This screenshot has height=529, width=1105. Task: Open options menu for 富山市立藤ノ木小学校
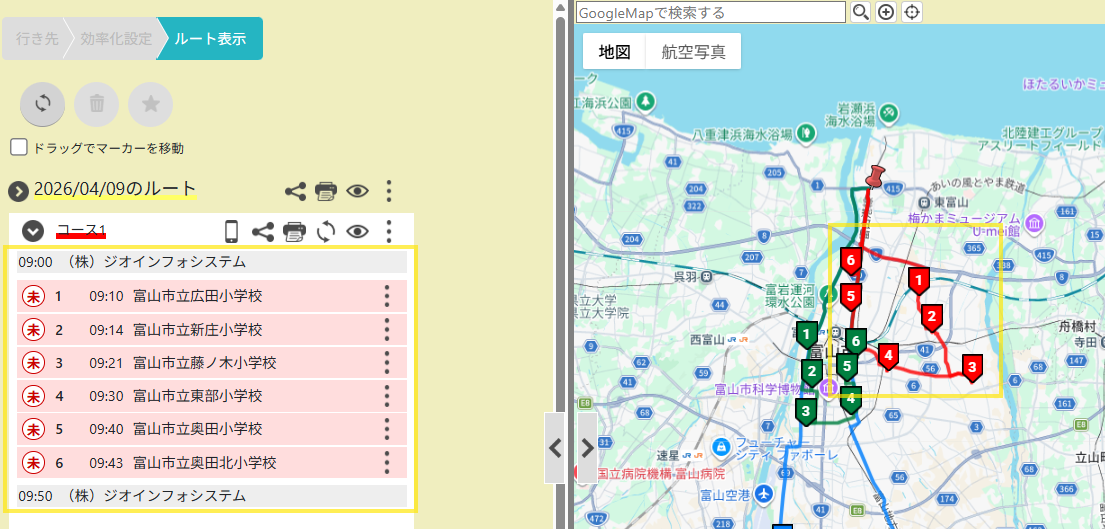386,363
